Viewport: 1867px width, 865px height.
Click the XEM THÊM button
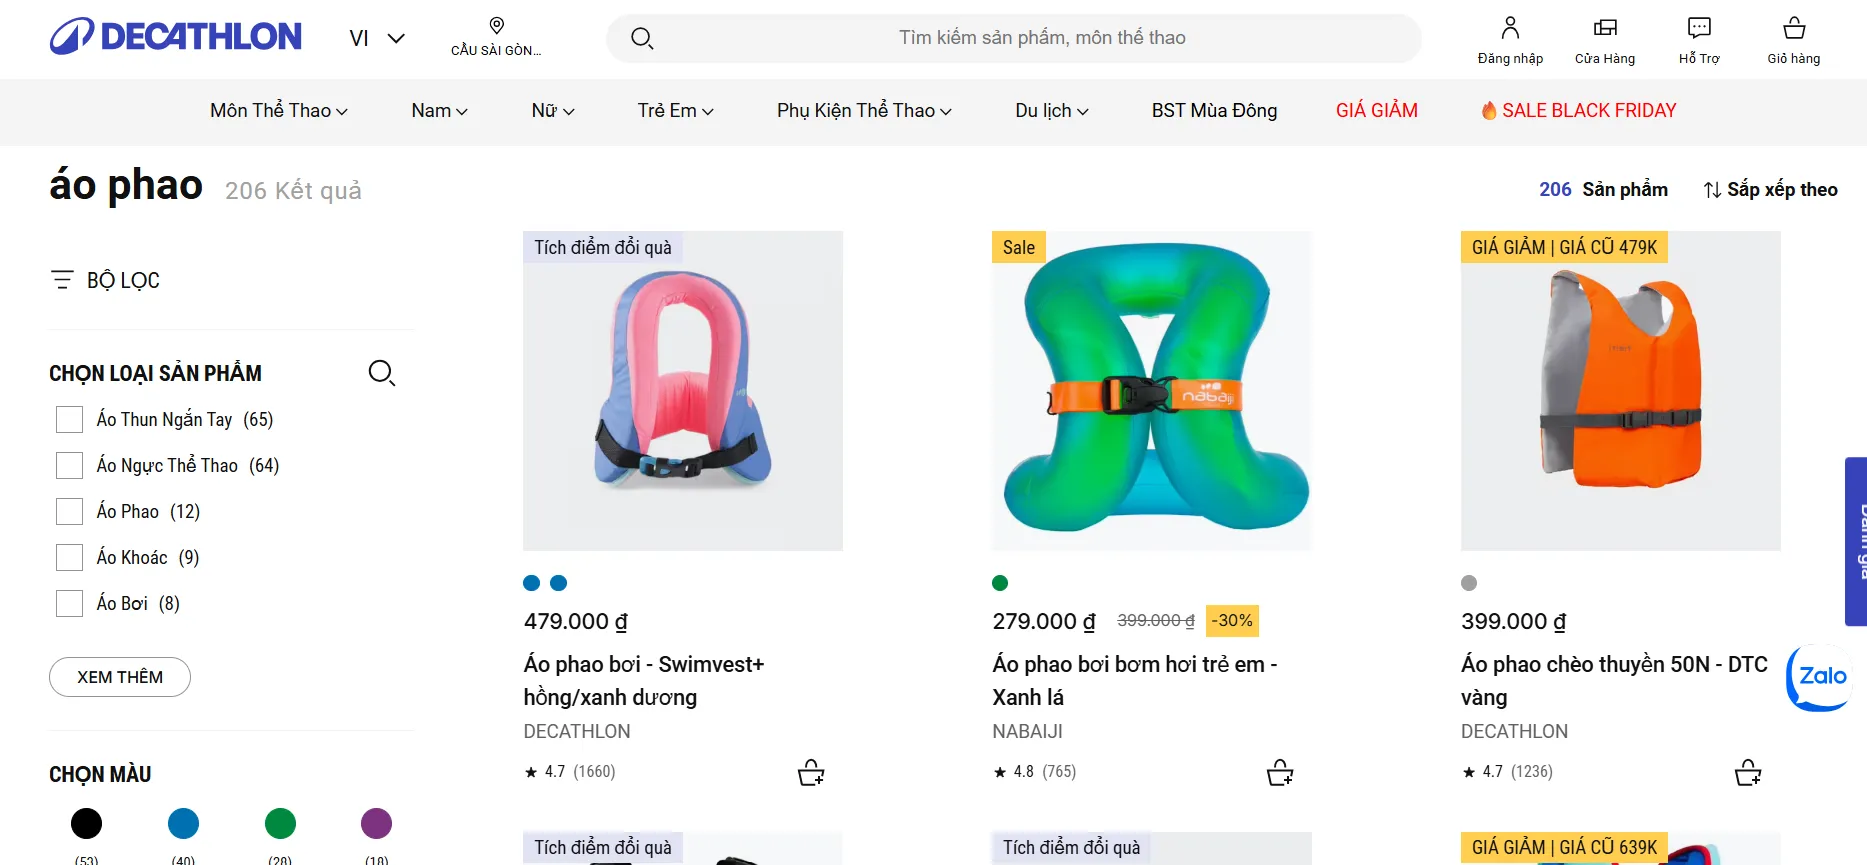coord(119,677)
